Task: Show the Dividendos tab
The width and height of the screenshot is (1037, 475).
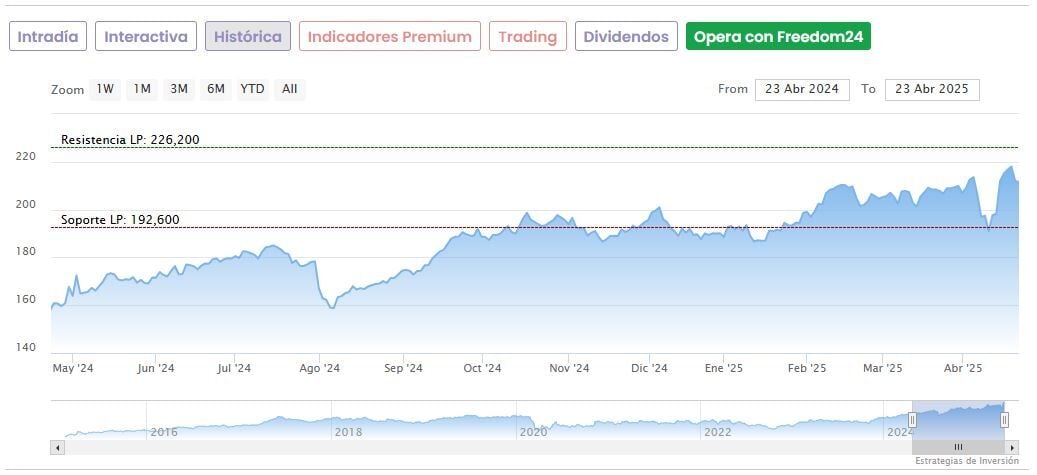Action: tap(626, 37)
